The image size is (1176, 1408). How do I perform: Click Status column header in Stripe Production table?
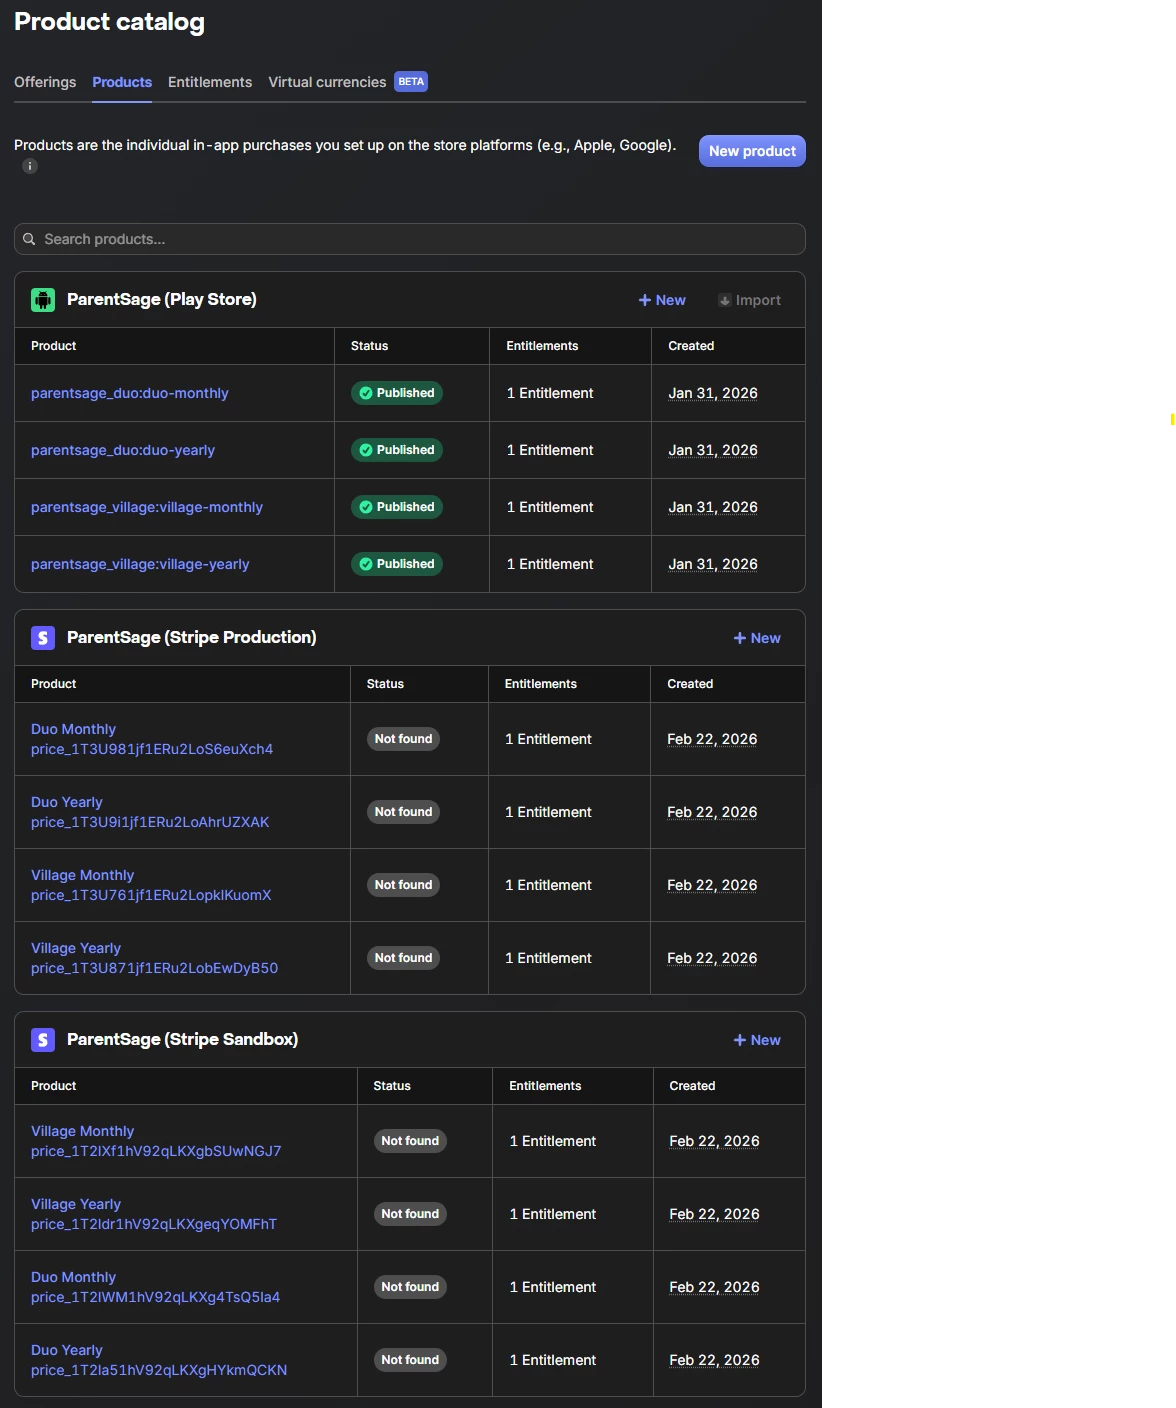(x=385, y=684)
